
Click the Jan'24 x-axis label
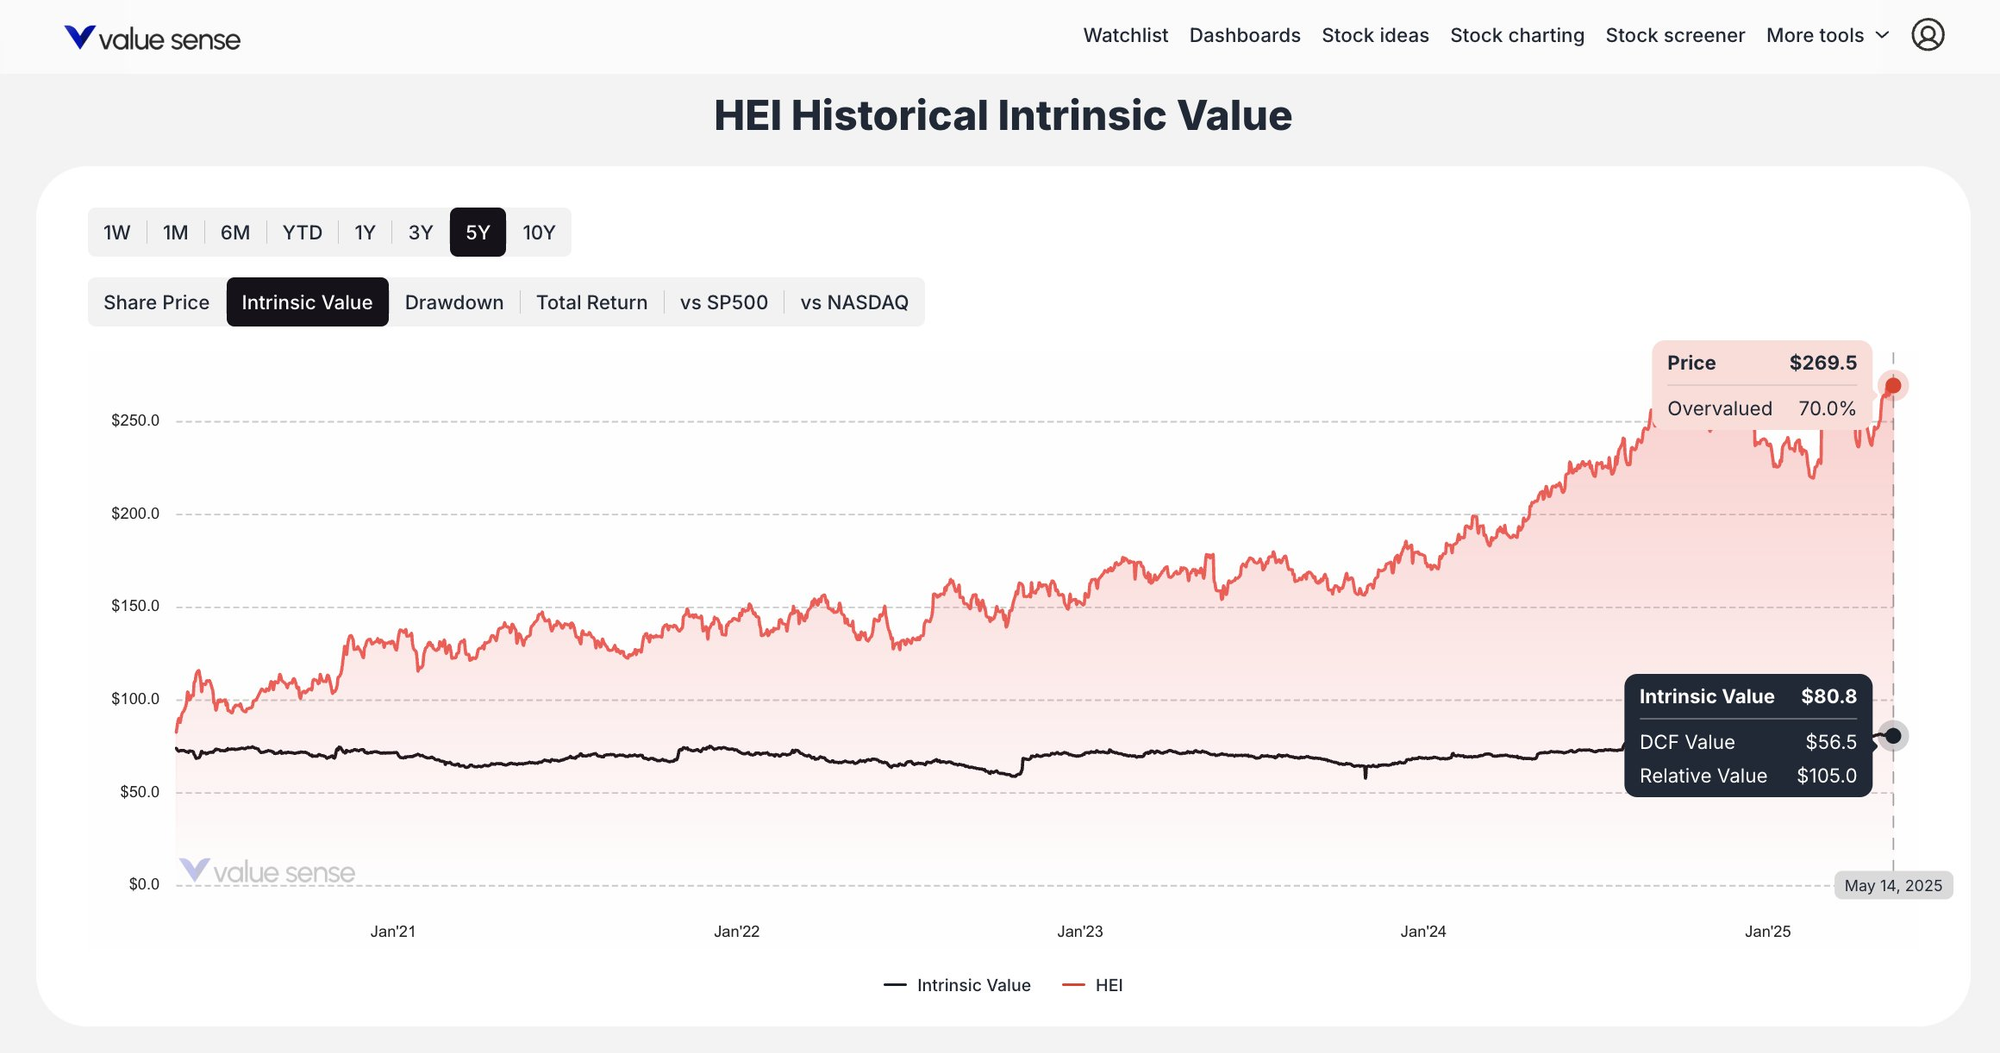[x=1423, y=931]
